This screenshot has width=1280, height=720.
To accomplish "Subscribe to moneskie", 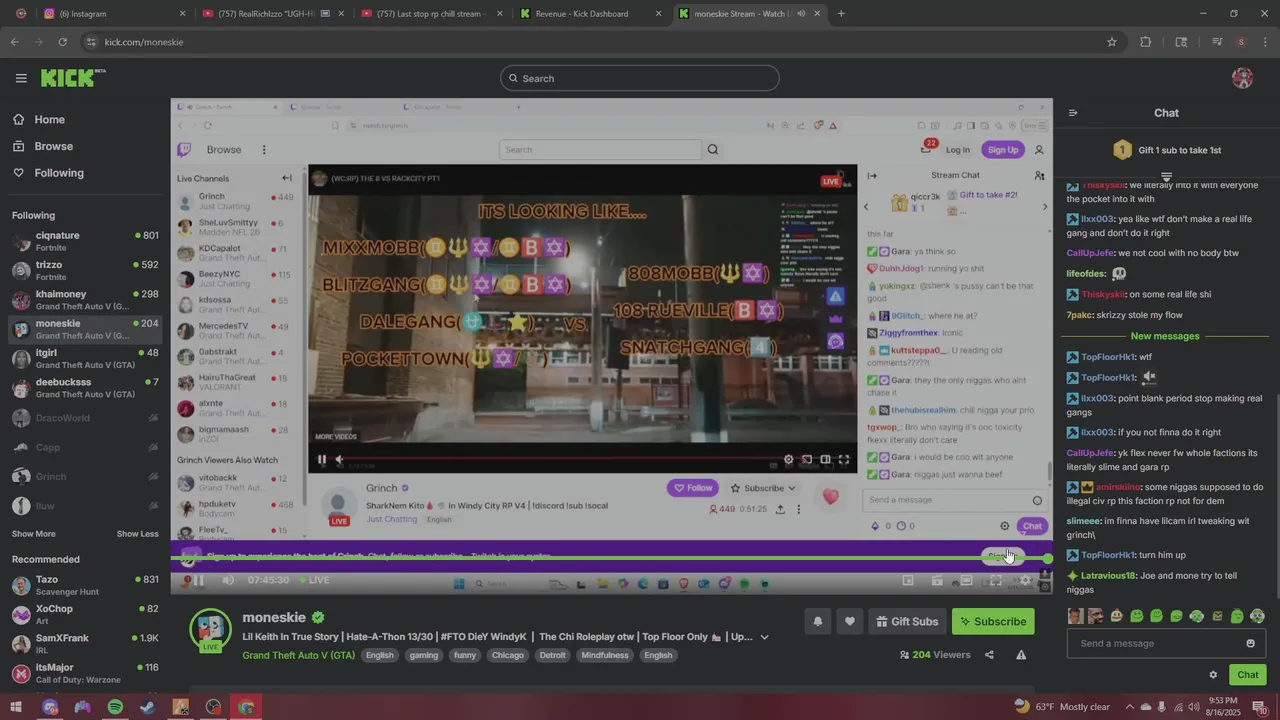I will click(993, 621).
